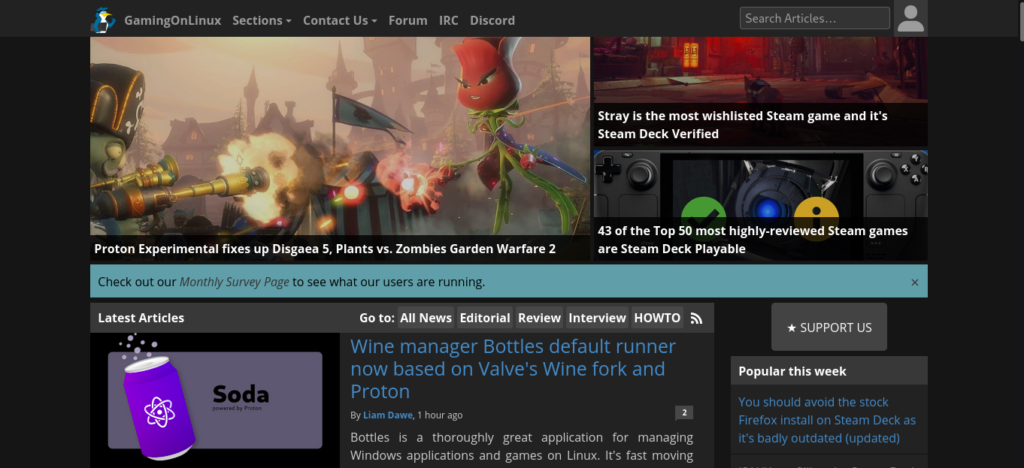The height and width of the screenshot is (468, 1024).
Task: Click the Popular this week heading
Action: click(792, 371)
